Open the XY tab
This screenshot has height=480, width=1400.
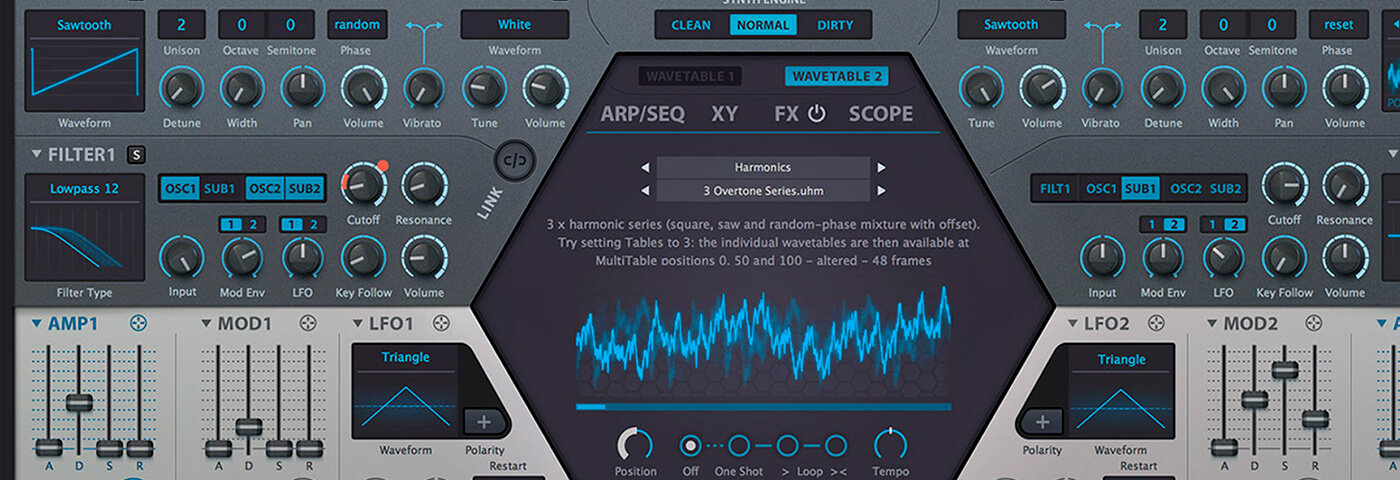tap(724, 114)
